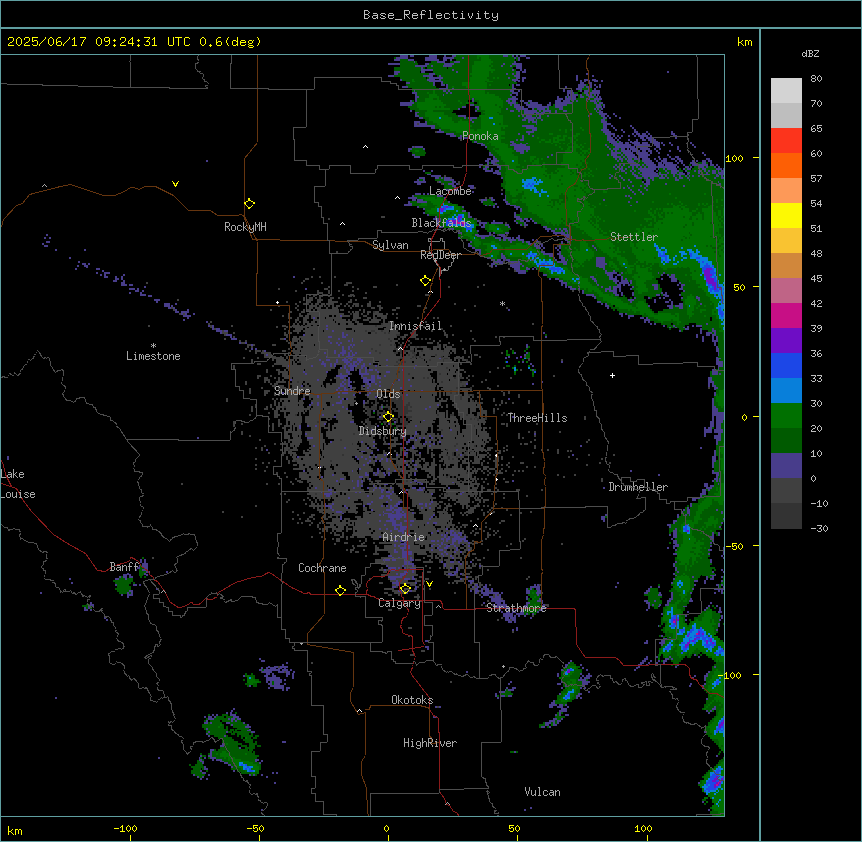Click the Cochrane label
The image size is (862, 842).
pos(322,568)
